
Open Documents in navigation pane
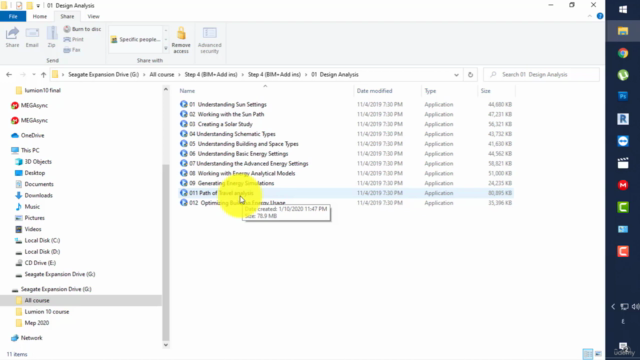tap(39, 184)
